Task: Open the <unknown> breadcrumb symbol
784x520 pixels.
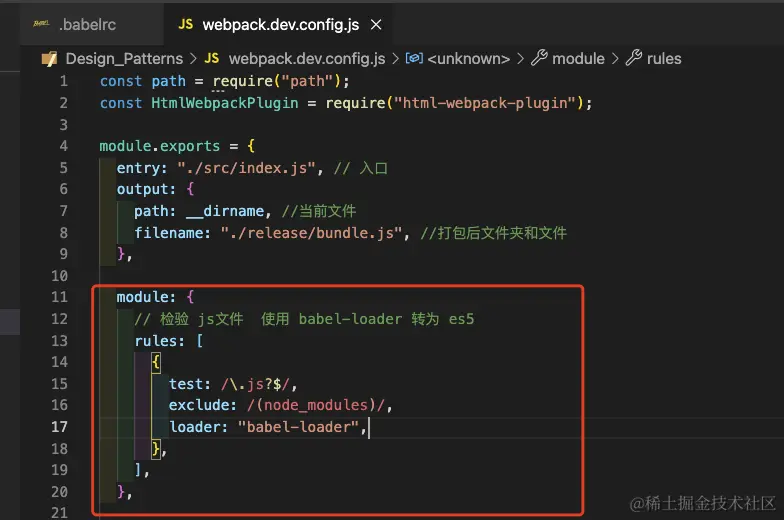Action: [x=468, y=58]
